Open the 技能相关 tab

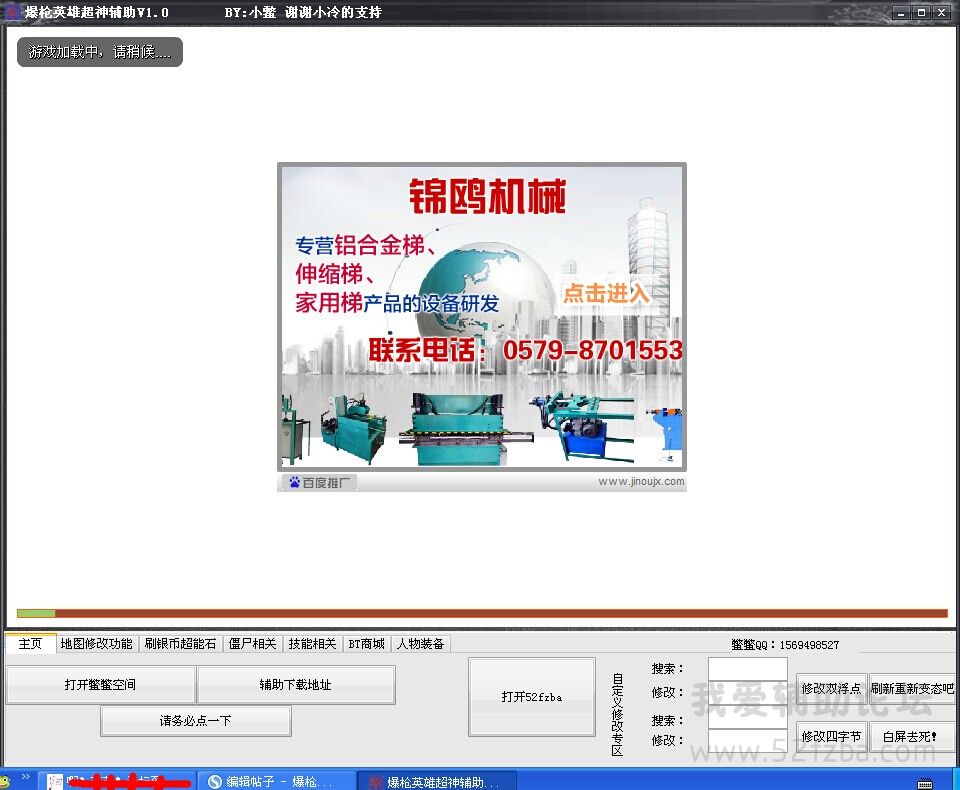tap(312, 644)
